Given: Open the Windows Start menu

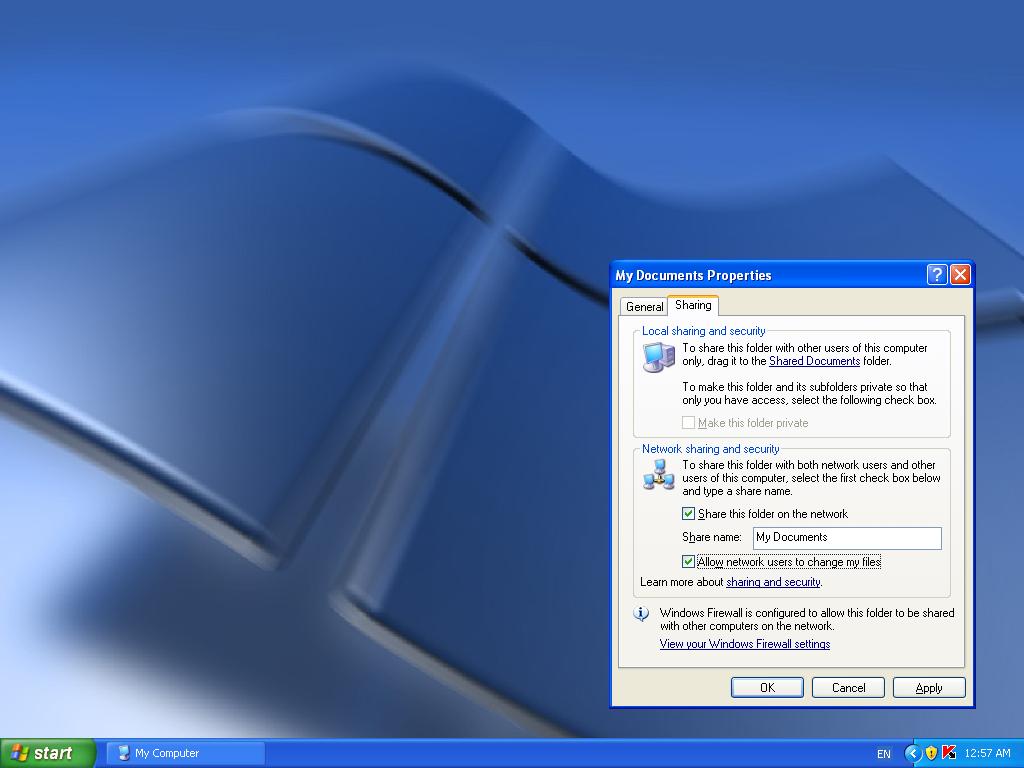Looking at the screenshot, I should (x=48, y=753).
